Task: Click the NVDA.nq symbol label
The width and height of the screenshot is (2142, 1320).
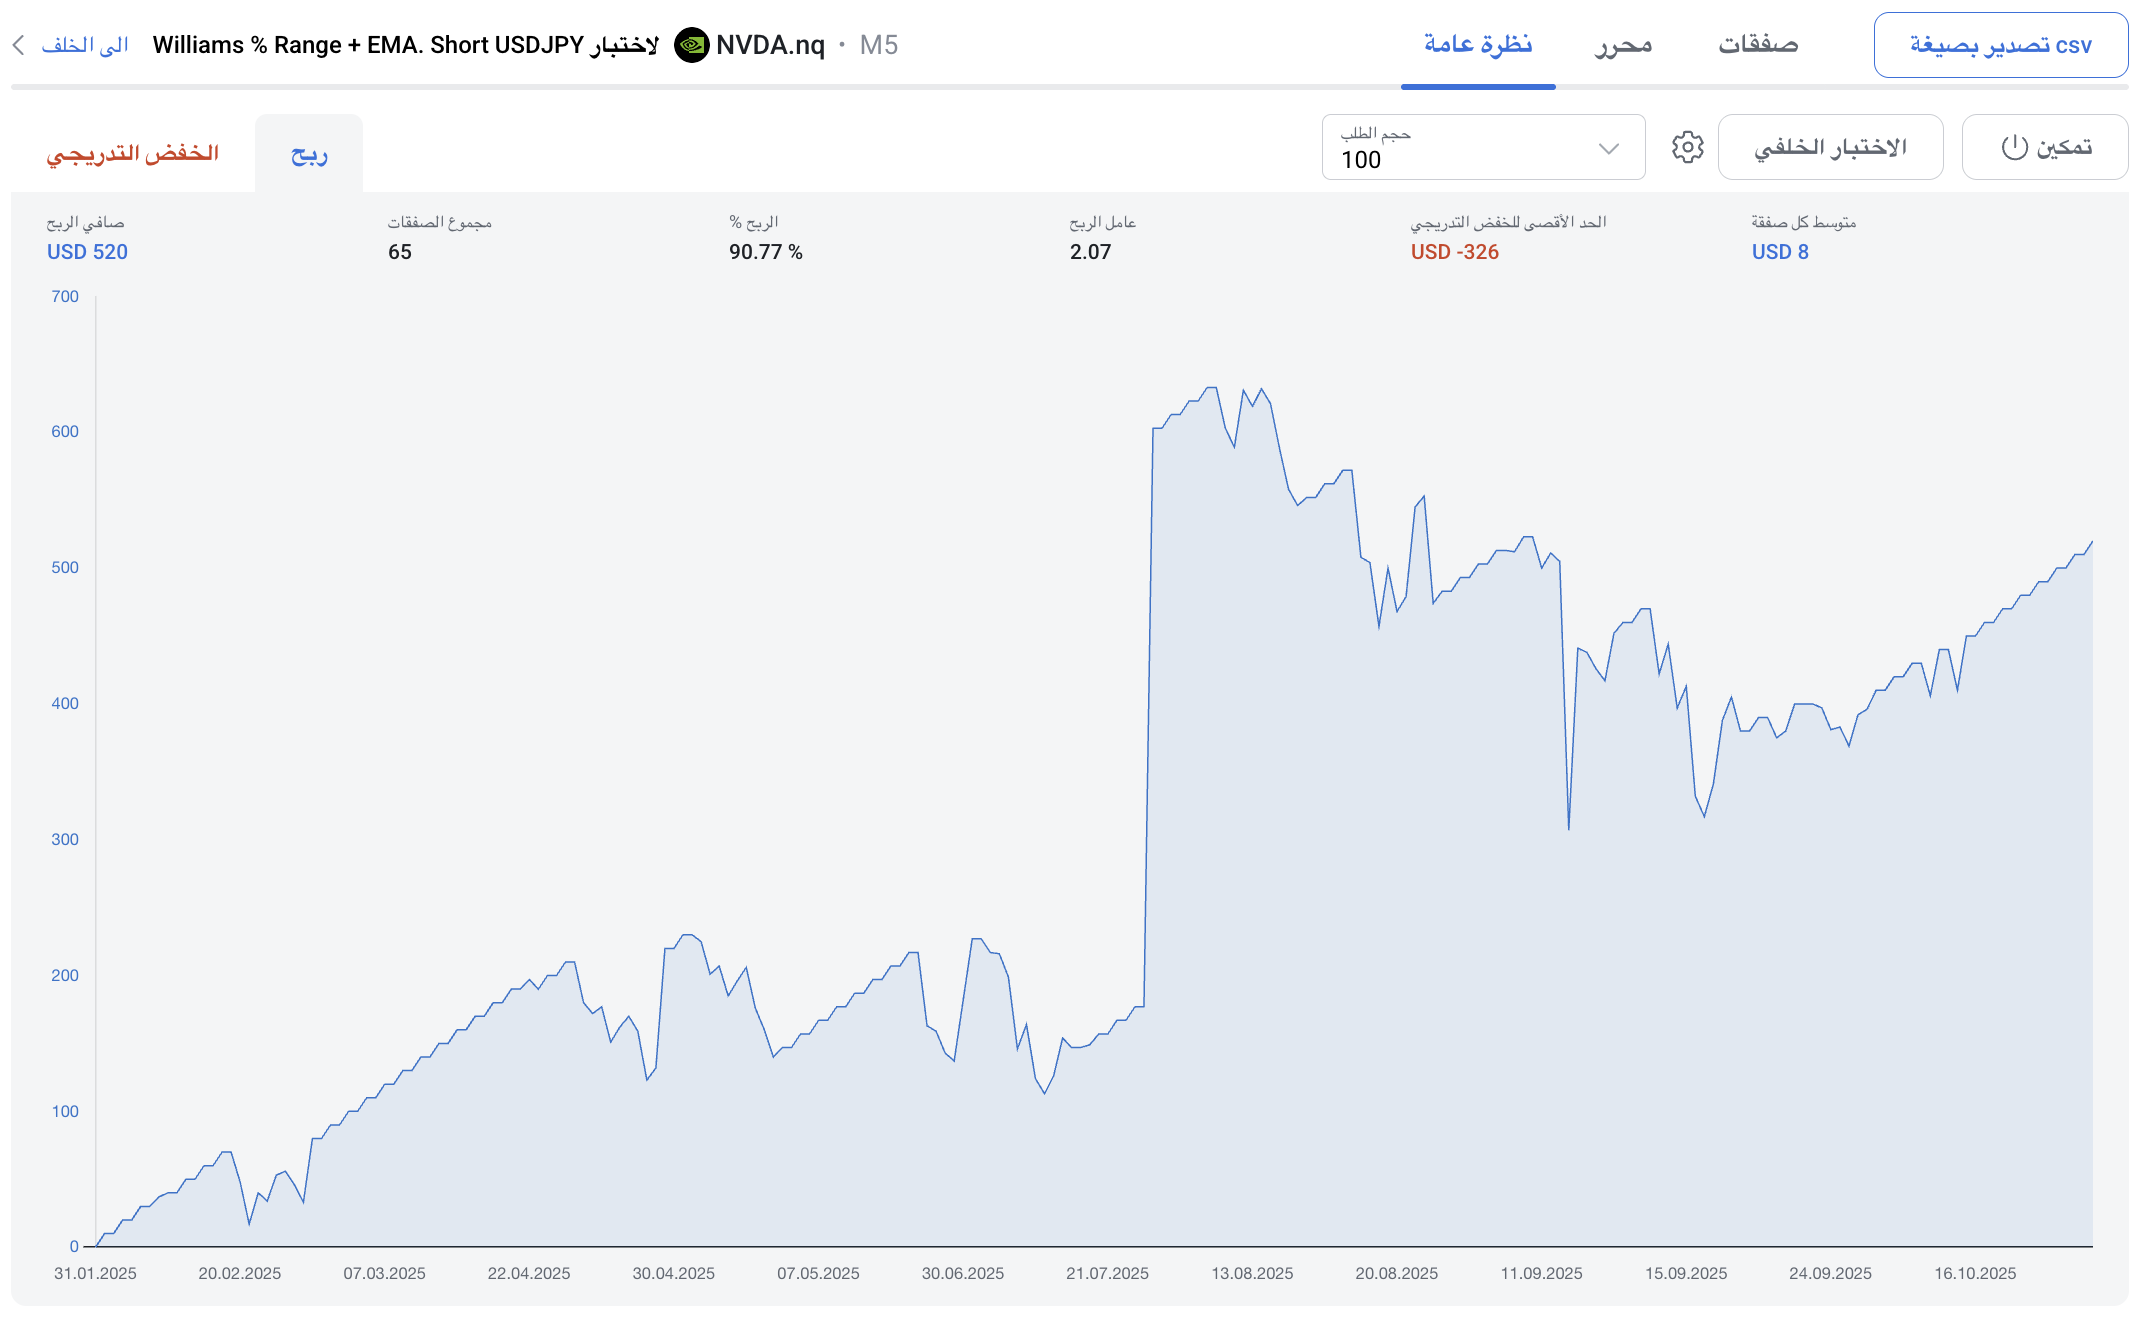Action: point(770,45)
